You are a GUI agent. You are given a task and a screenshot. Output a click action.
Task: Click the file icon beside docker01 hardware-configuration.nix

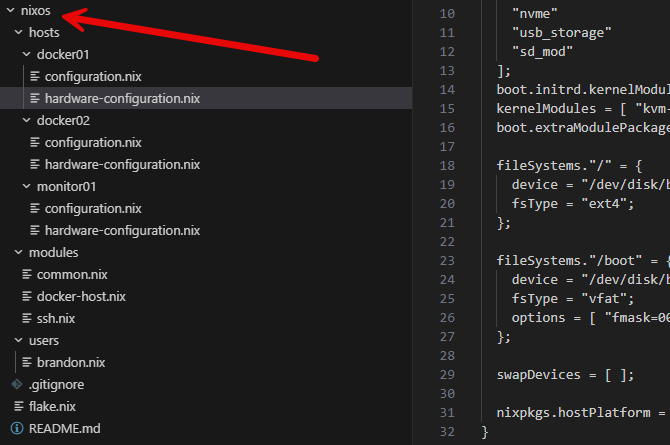pos(35,98)
